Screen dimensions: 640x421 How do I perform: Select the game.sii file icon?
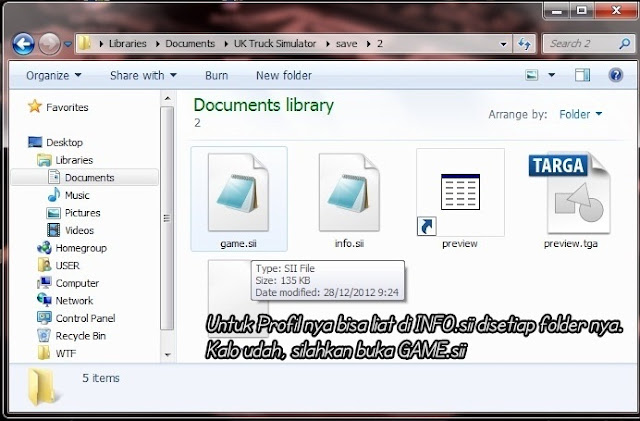tap(238, 192)
